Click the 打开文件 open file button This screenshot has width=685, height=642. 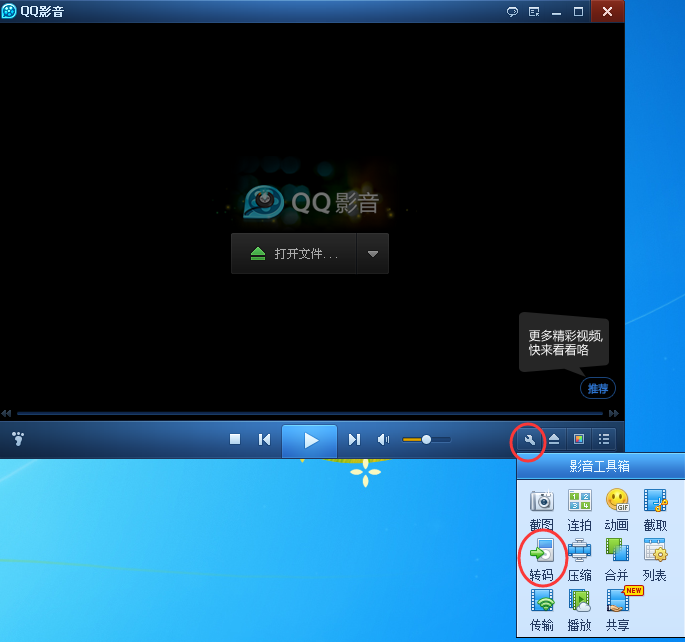click(294, 254)
